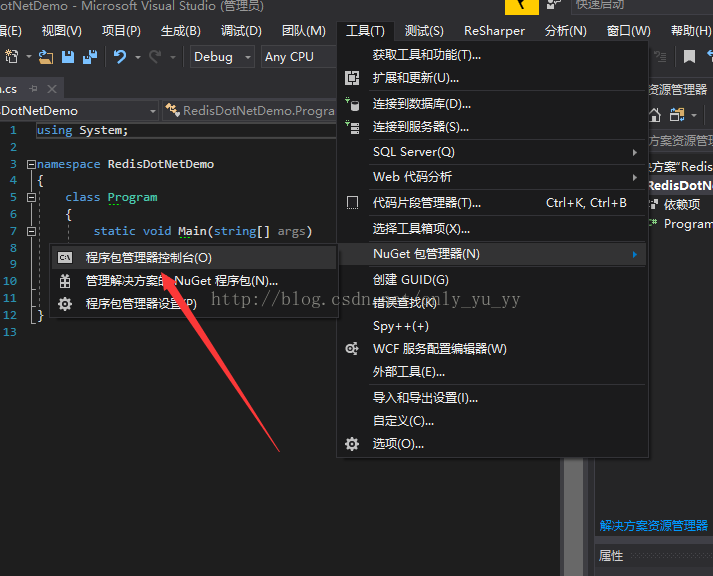Open the Any CPU platform dropdown

[297, 57]
